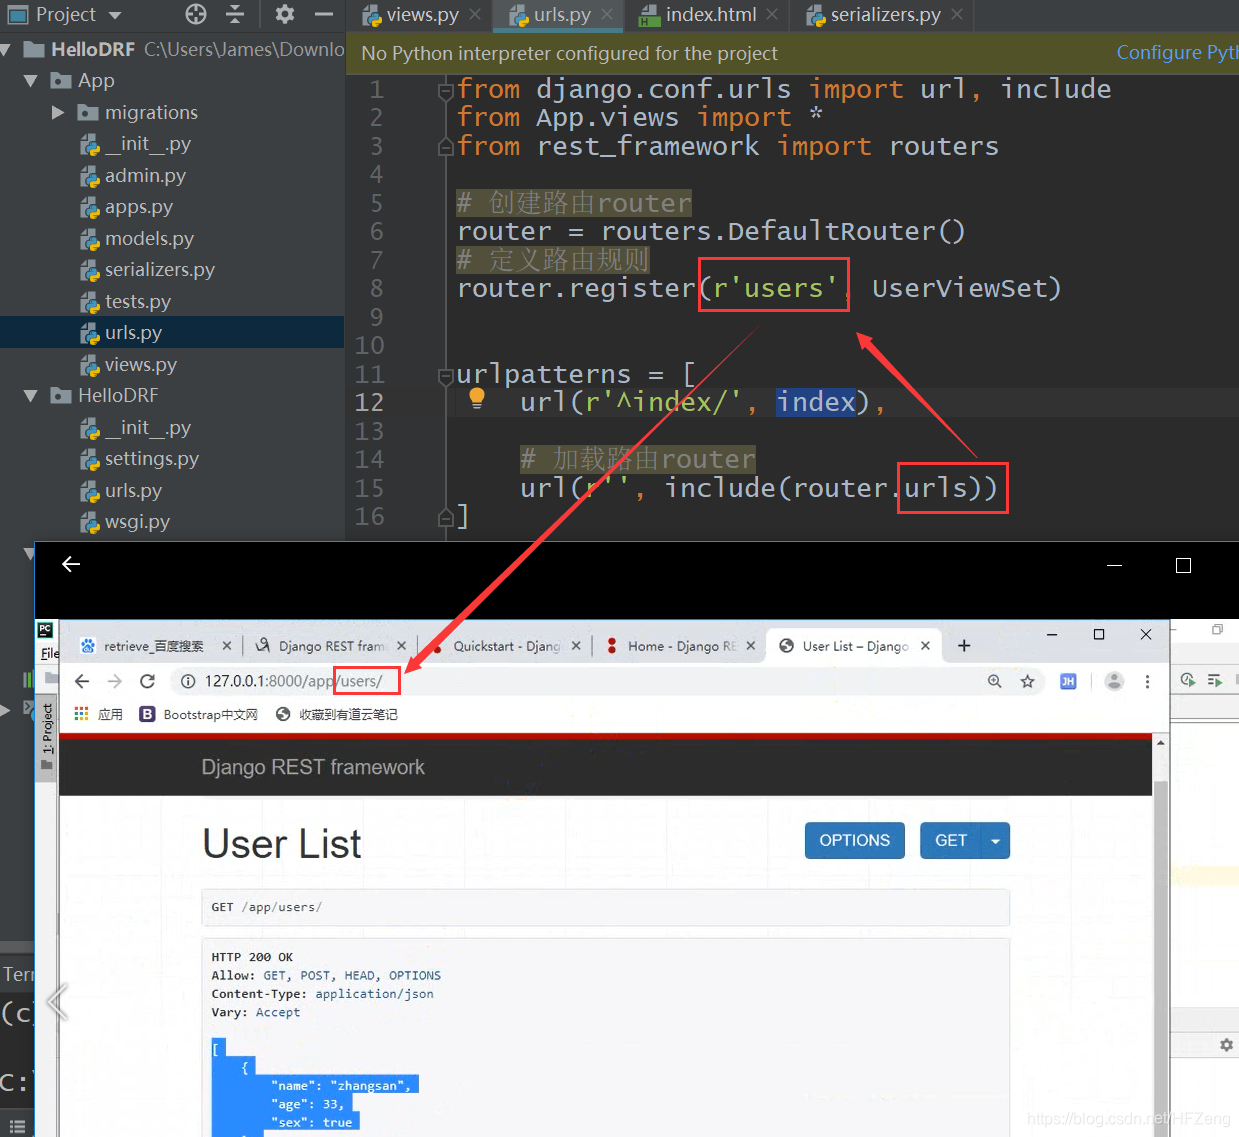This screenshot has width=1239, height=1137.
Task: Click browser forward button
Action: [x=115, y=681]
